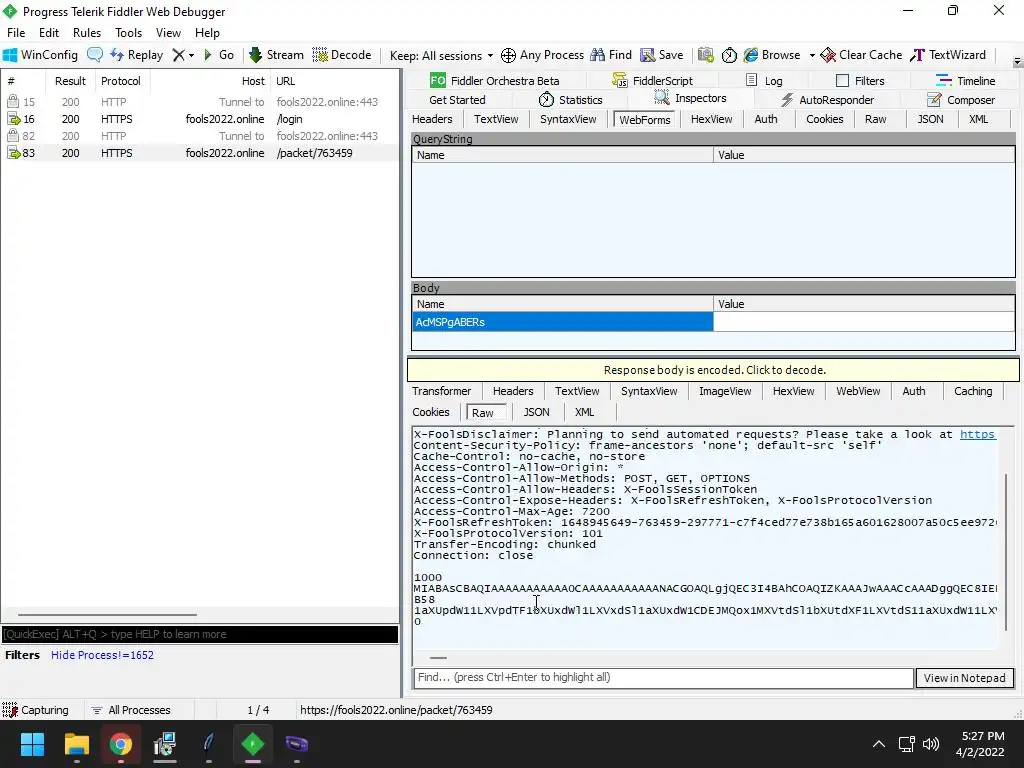Viewport: 1024px width, 768px height.
Task: Open the Statistics tab
Action: [x=570, y=100]
